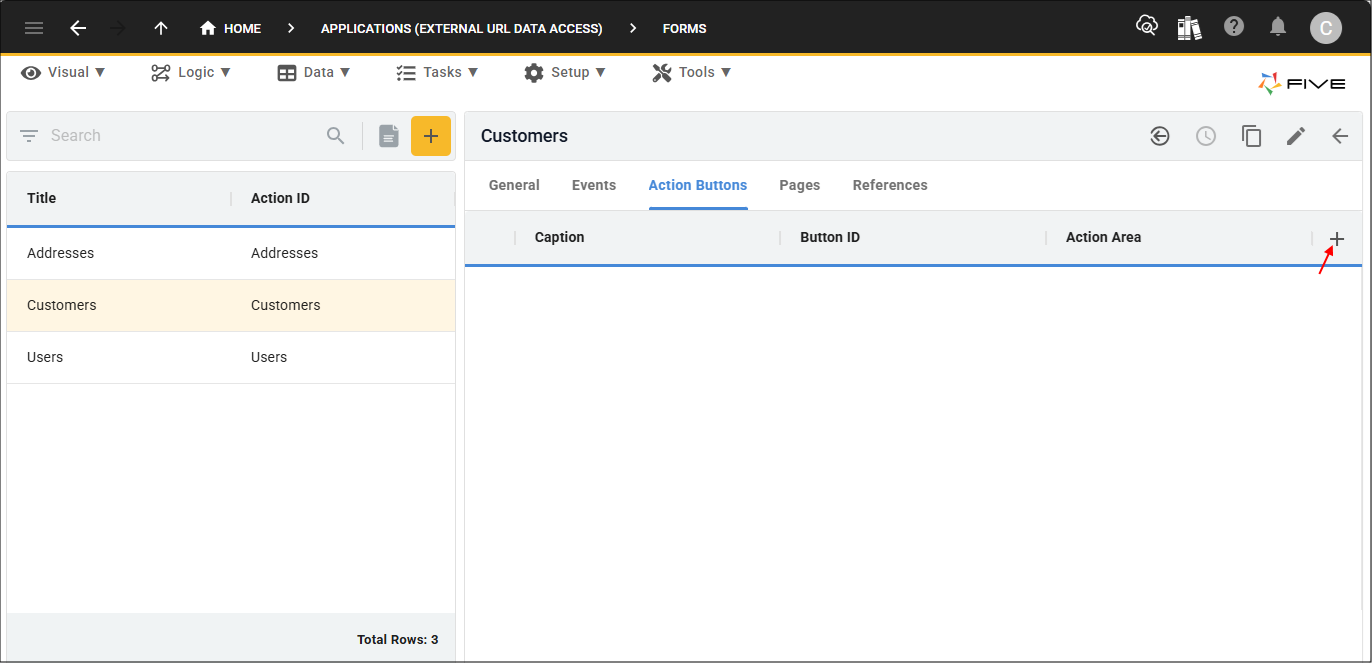1372x663 pixels.
Task: Expand the Visual menu
Action: pos(64,72)
